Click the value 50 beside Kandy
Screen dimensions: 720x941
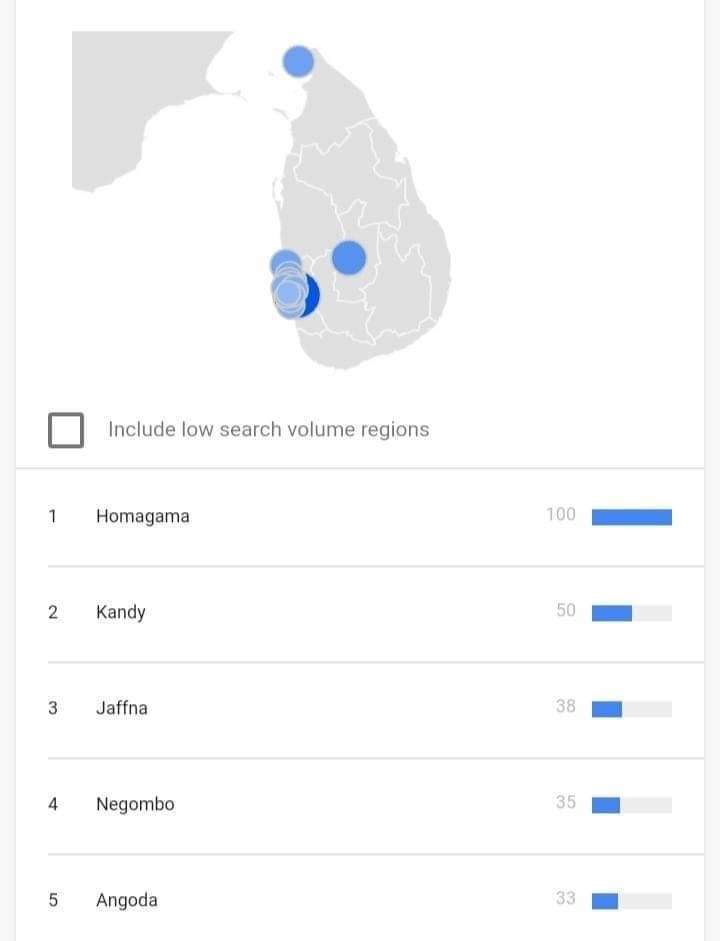(566, 610)
